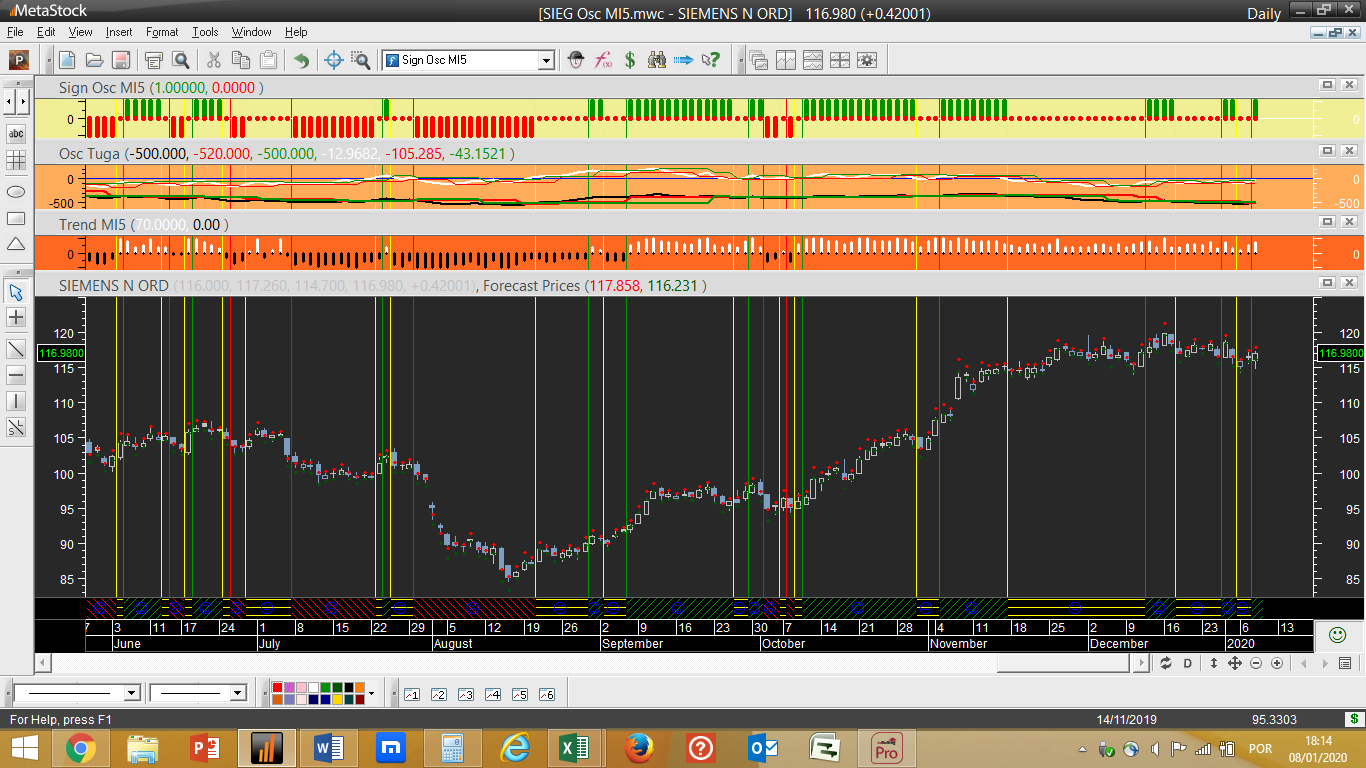The height and width of the screenshot is (768, 1366).
Task: Expand the color palette arrow
Action: 372,693
